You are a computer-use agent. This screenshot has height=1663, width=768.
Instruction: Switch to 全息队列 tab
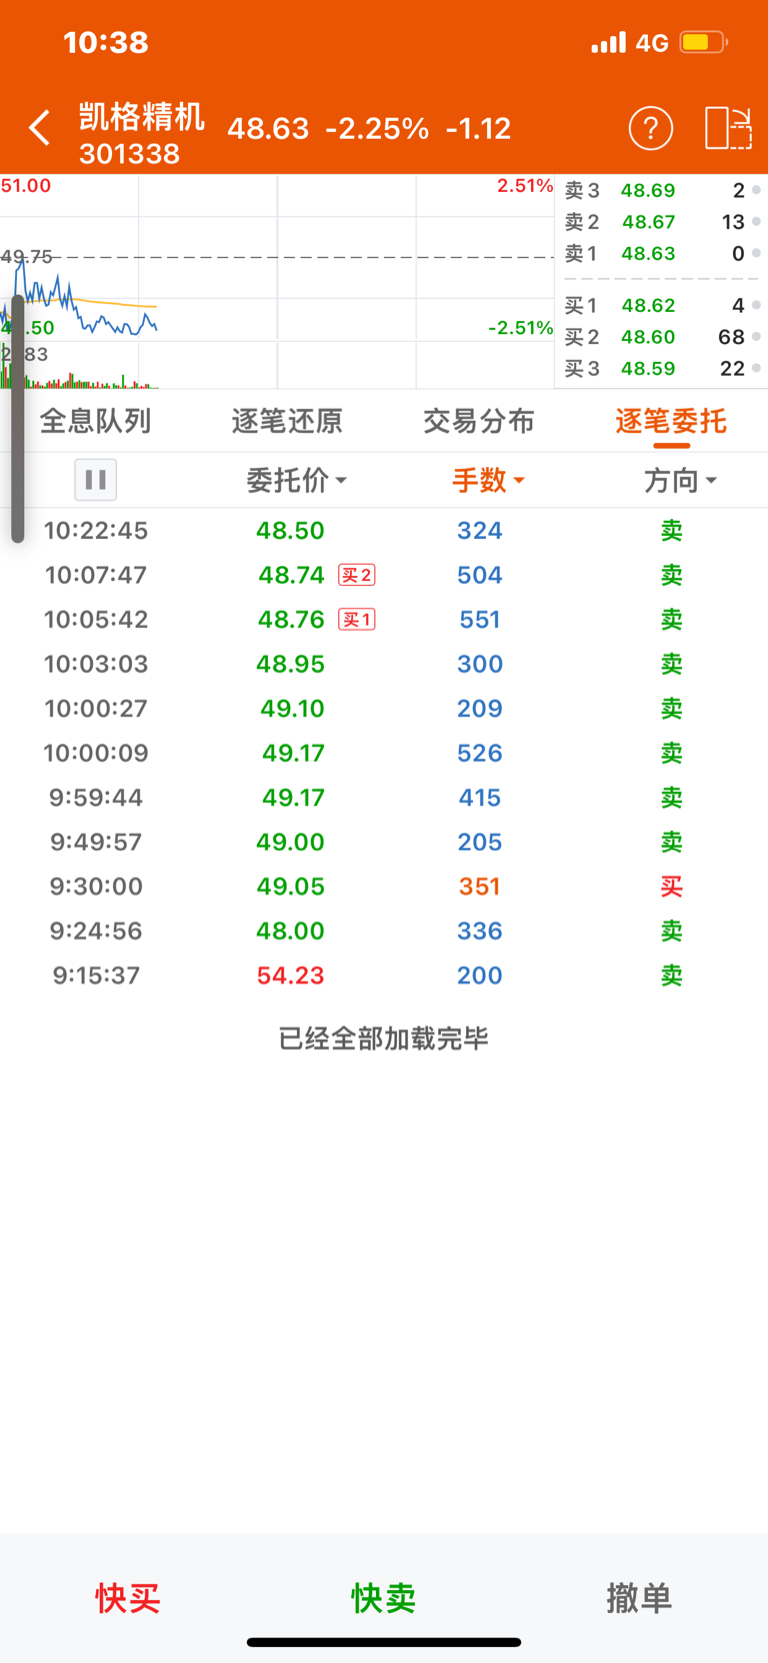click(x=96, y=421)
